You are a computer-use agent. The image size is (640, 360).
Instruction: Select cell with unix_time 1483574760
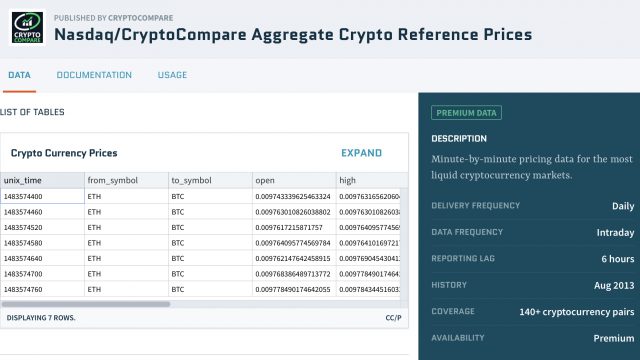click(42, 289)
